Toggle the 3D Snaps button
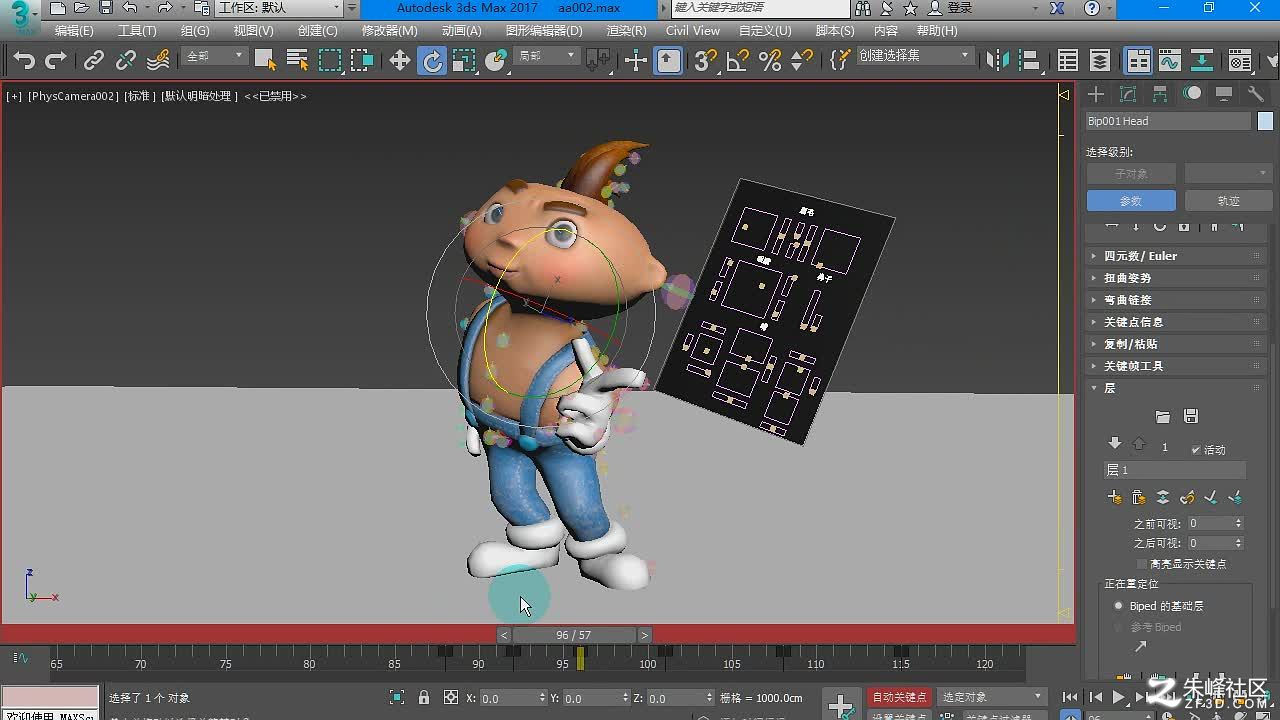 [x=706, y=61]
